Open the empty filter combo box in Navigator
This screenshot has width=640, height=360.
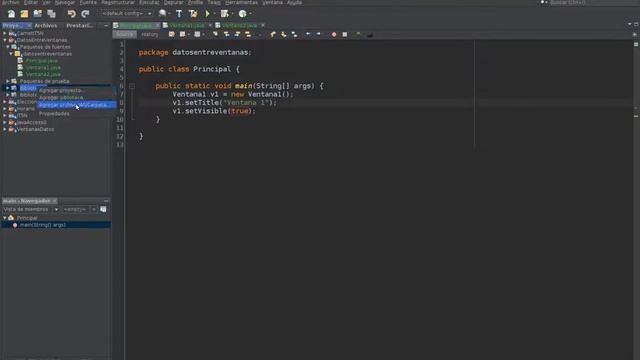[x=79, y=209]
